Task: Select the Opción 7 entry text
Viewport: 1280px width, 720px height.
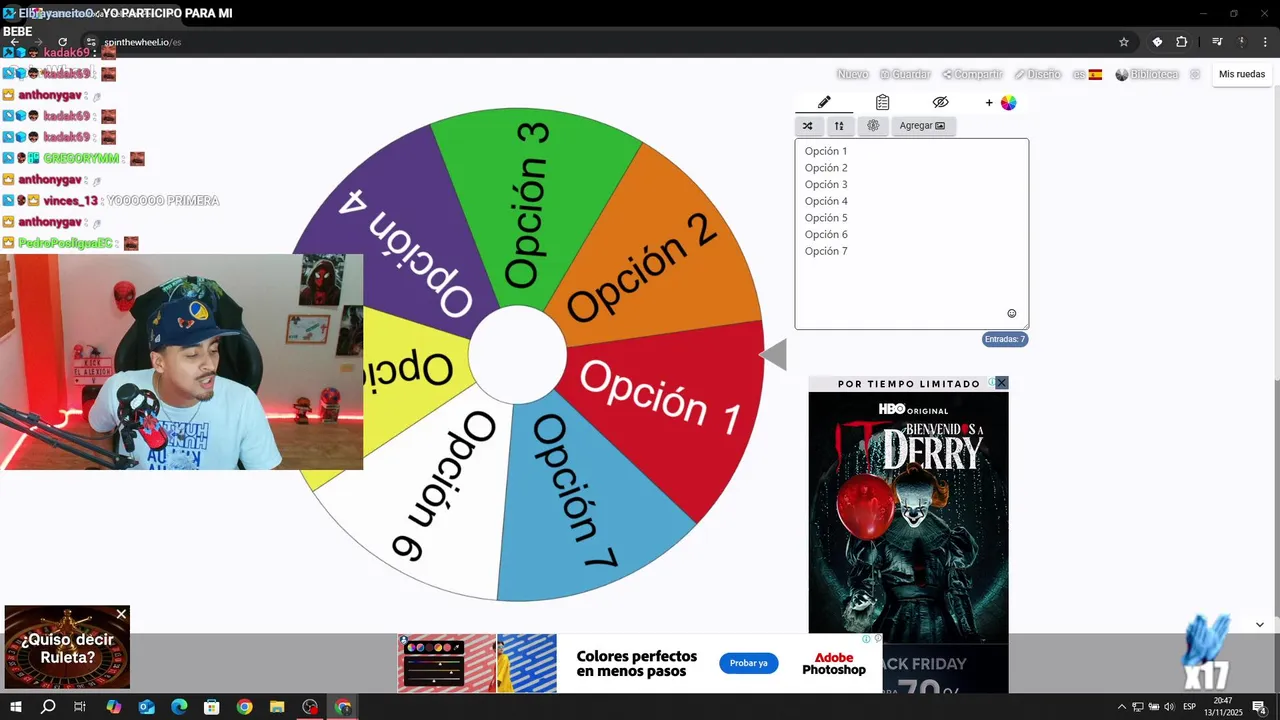Action: coord(826,251)
